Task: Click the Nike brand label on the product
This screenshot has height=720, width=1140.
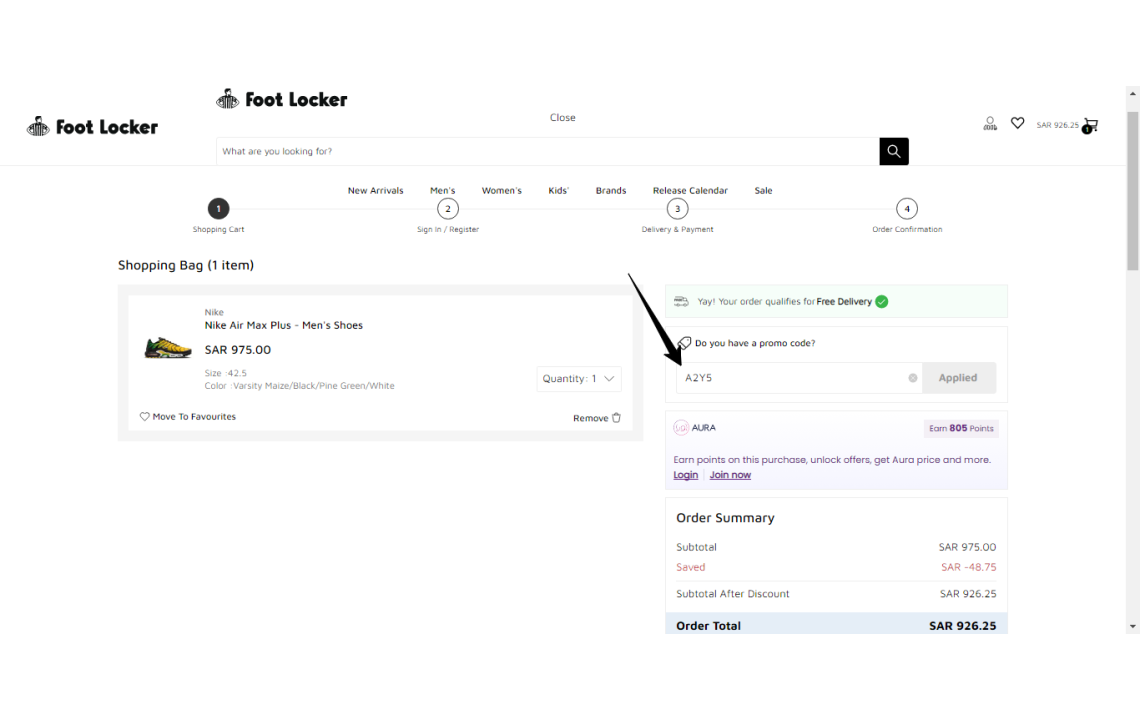Action: click(214, 312)
